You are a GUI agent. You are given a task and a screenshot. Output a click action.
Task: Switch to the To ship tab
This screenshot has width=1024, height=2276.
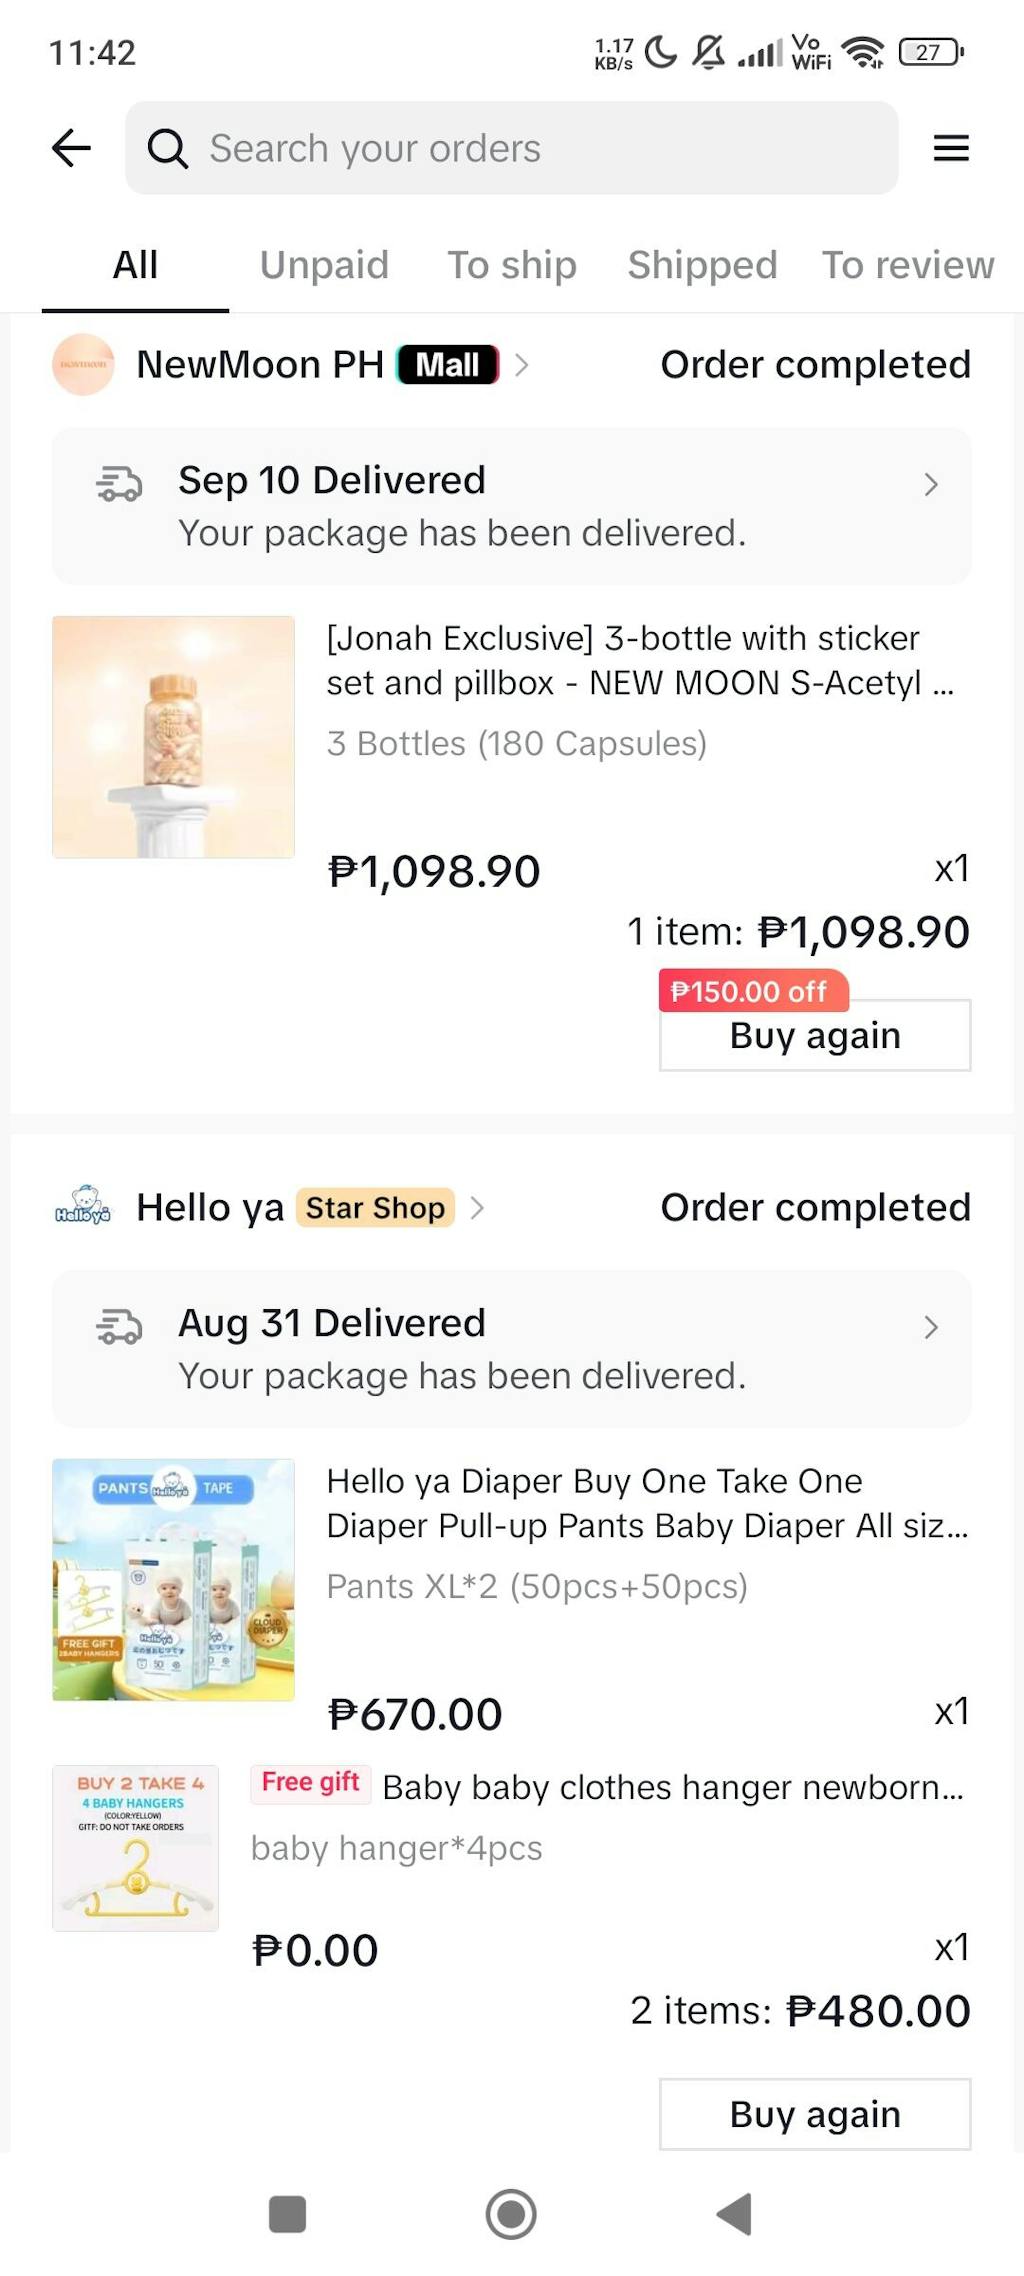coord(511,265)
